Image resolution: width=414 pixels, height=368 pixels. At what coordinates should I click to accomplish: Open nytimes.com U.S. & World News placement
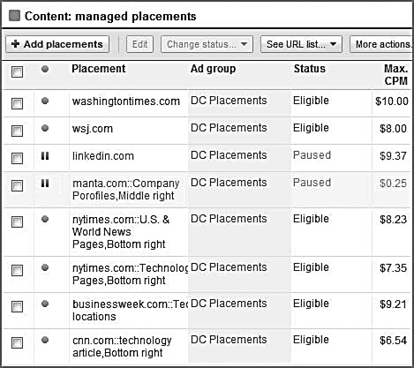[x=121, y=232]
